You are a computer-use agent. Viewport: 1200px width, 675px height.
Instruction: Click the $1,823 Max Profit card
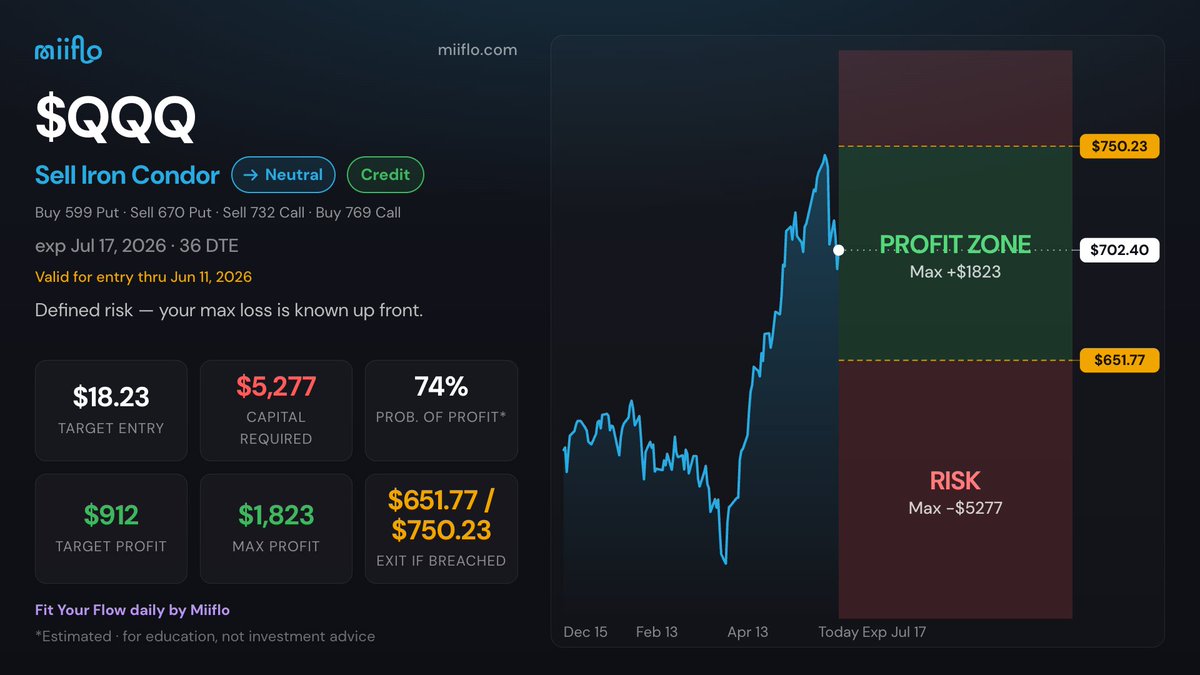pyautogui.click(x=276, y=528)
